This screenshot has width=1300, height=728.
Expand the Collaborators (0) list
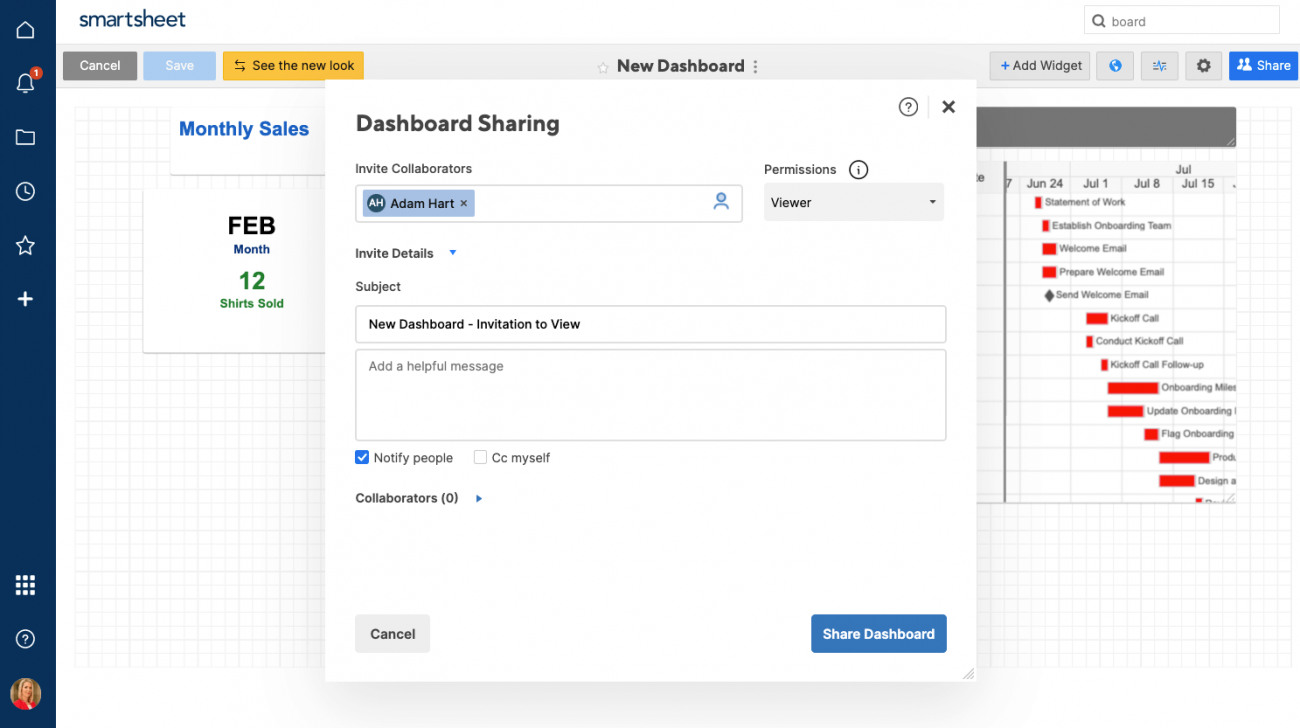[478, 497]
